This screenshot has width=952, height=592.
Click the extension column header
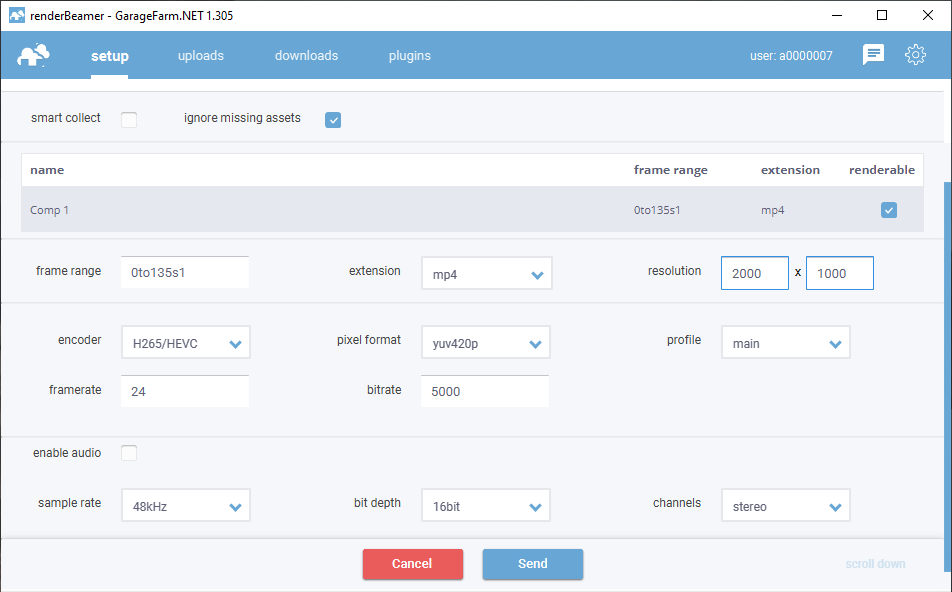click(x=790, y=170)
